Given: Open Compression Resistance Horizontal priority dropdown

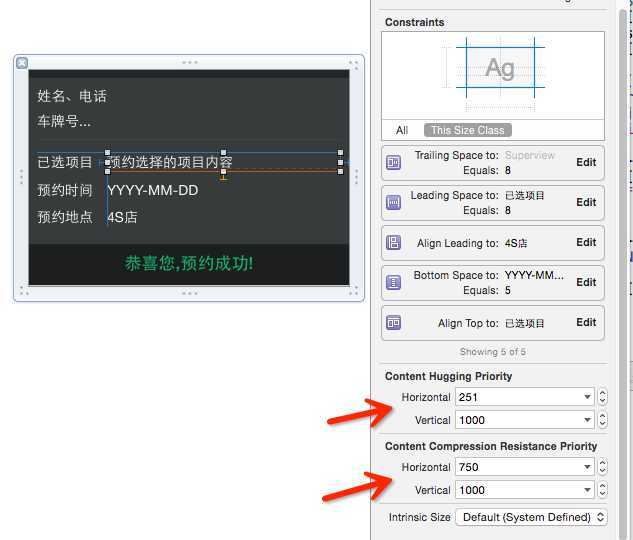Looking at the screenshot, I should 587,467.
